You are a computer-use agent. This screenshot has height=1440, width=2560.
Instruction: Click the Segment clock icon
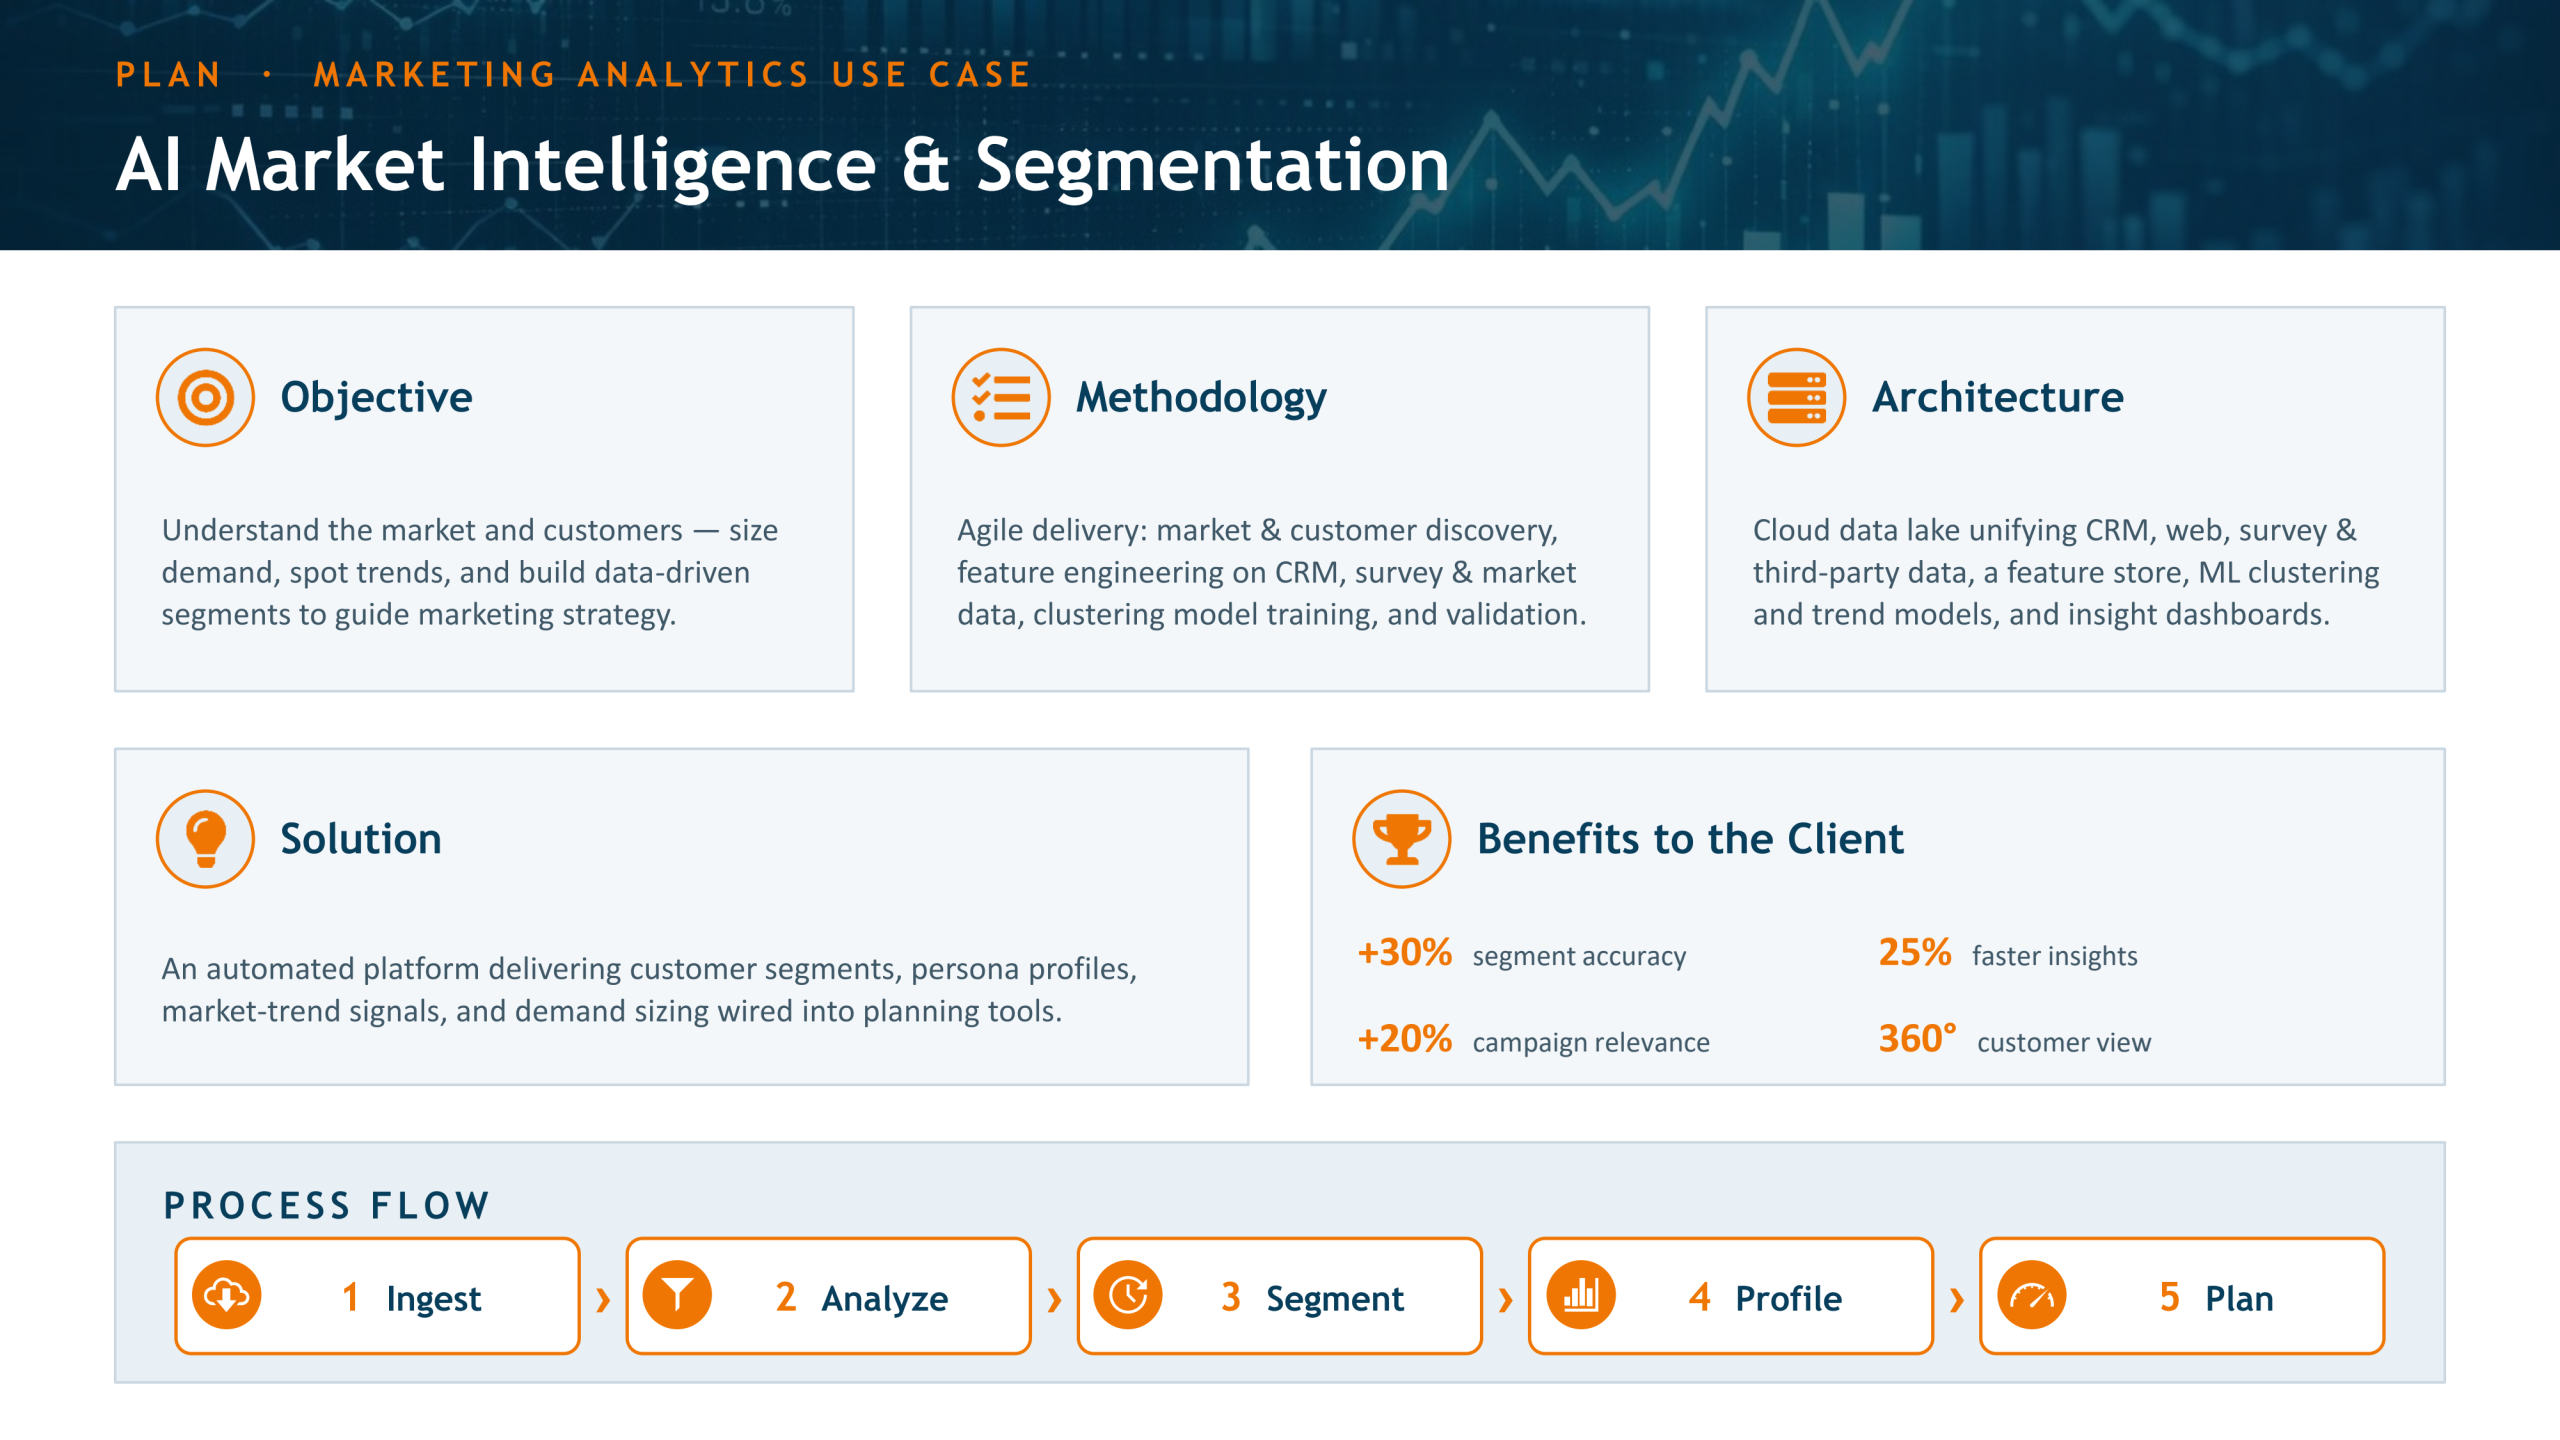pos(1129,1295)
